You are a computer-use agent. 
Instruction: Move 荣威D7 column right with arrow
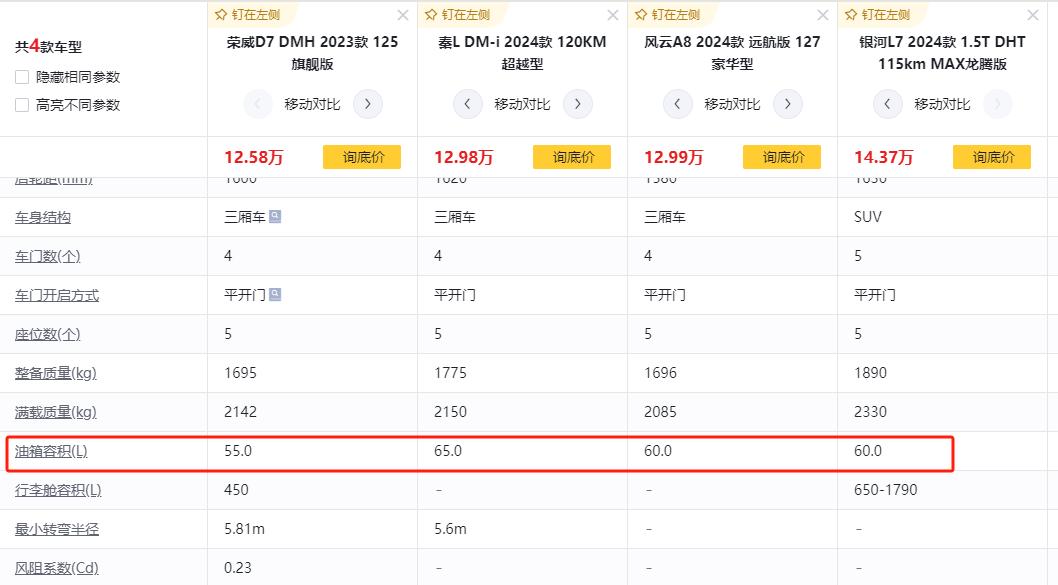(368, 104)
